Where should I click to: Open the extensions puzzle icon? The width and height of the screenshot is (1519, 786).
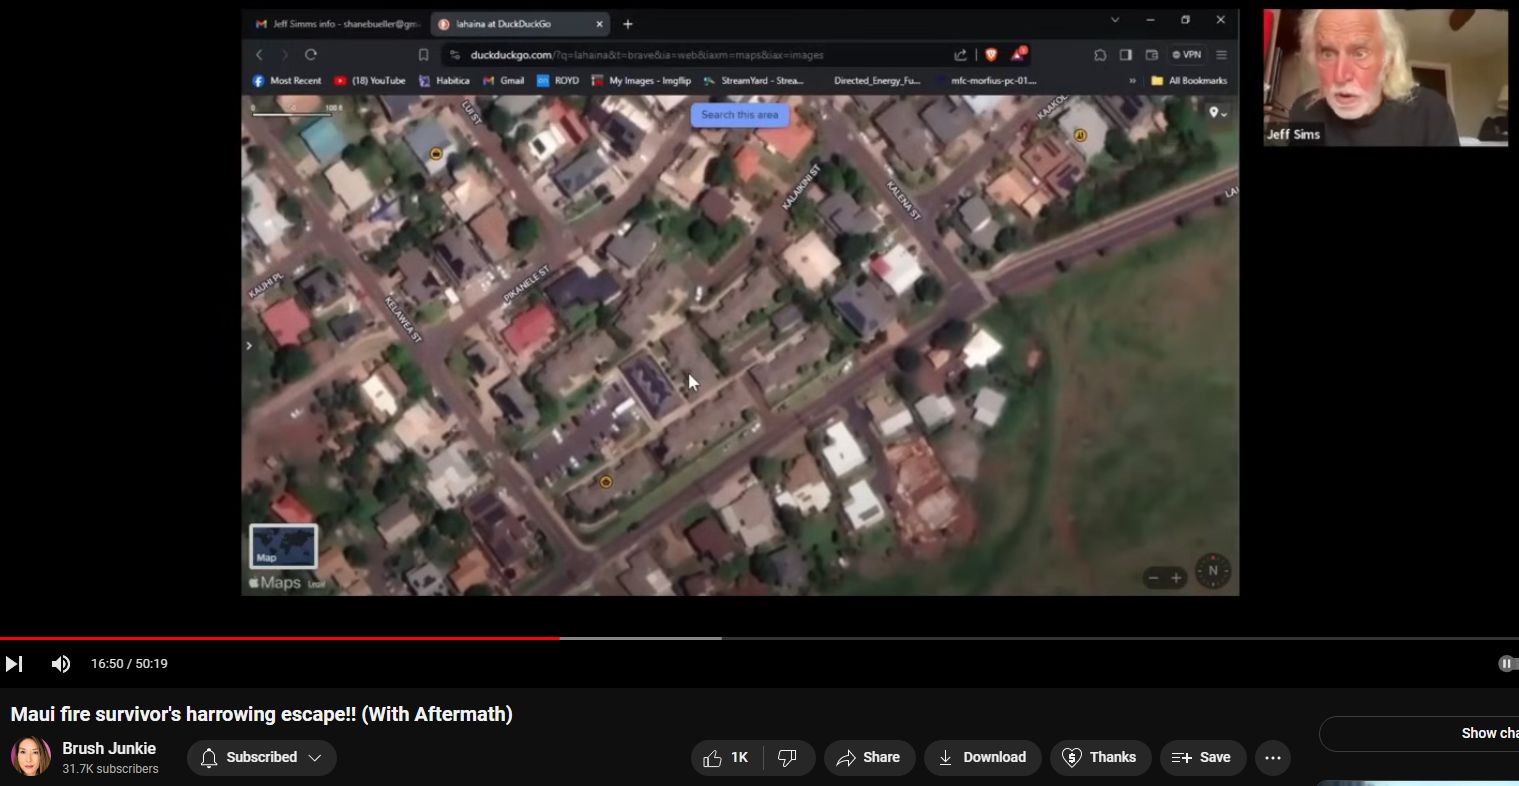(x=1100, y=55)
